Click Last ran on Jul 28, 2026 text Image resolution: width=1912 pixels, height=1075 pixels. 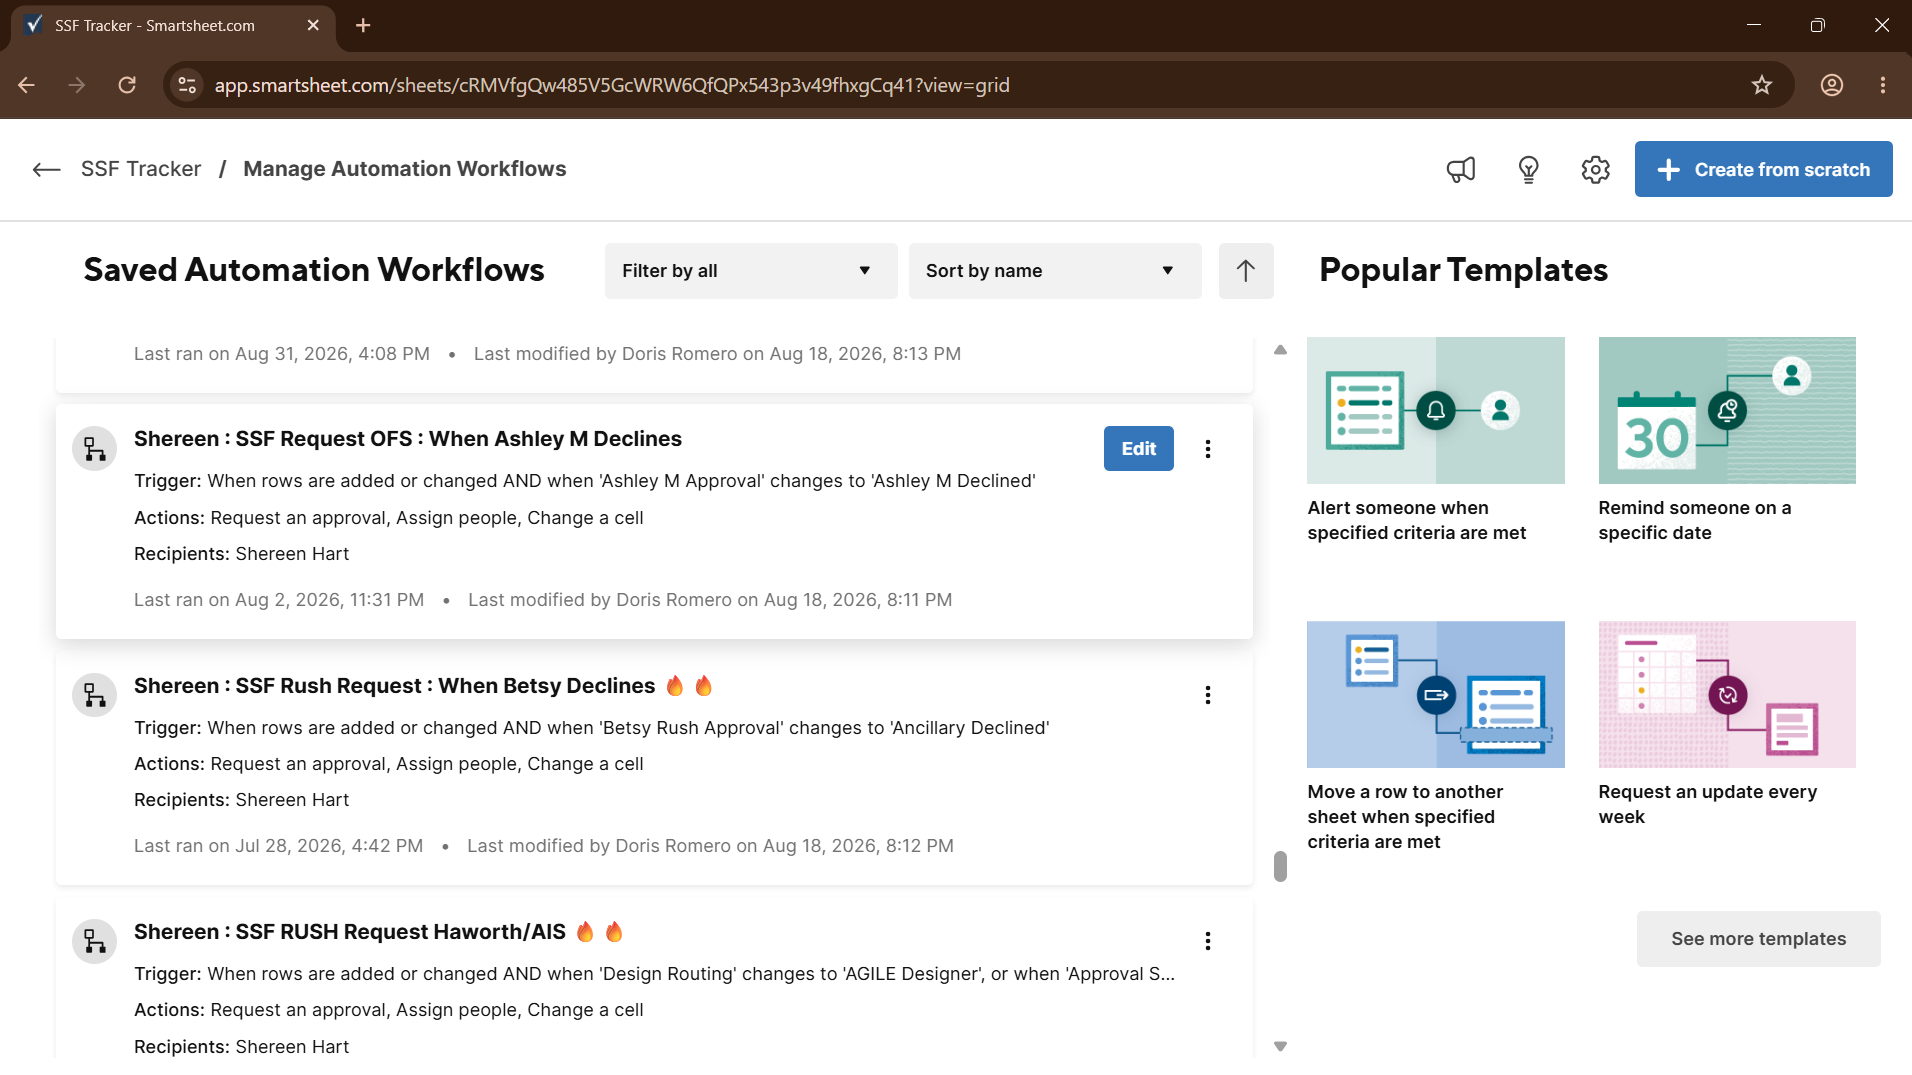coord(278,846)
